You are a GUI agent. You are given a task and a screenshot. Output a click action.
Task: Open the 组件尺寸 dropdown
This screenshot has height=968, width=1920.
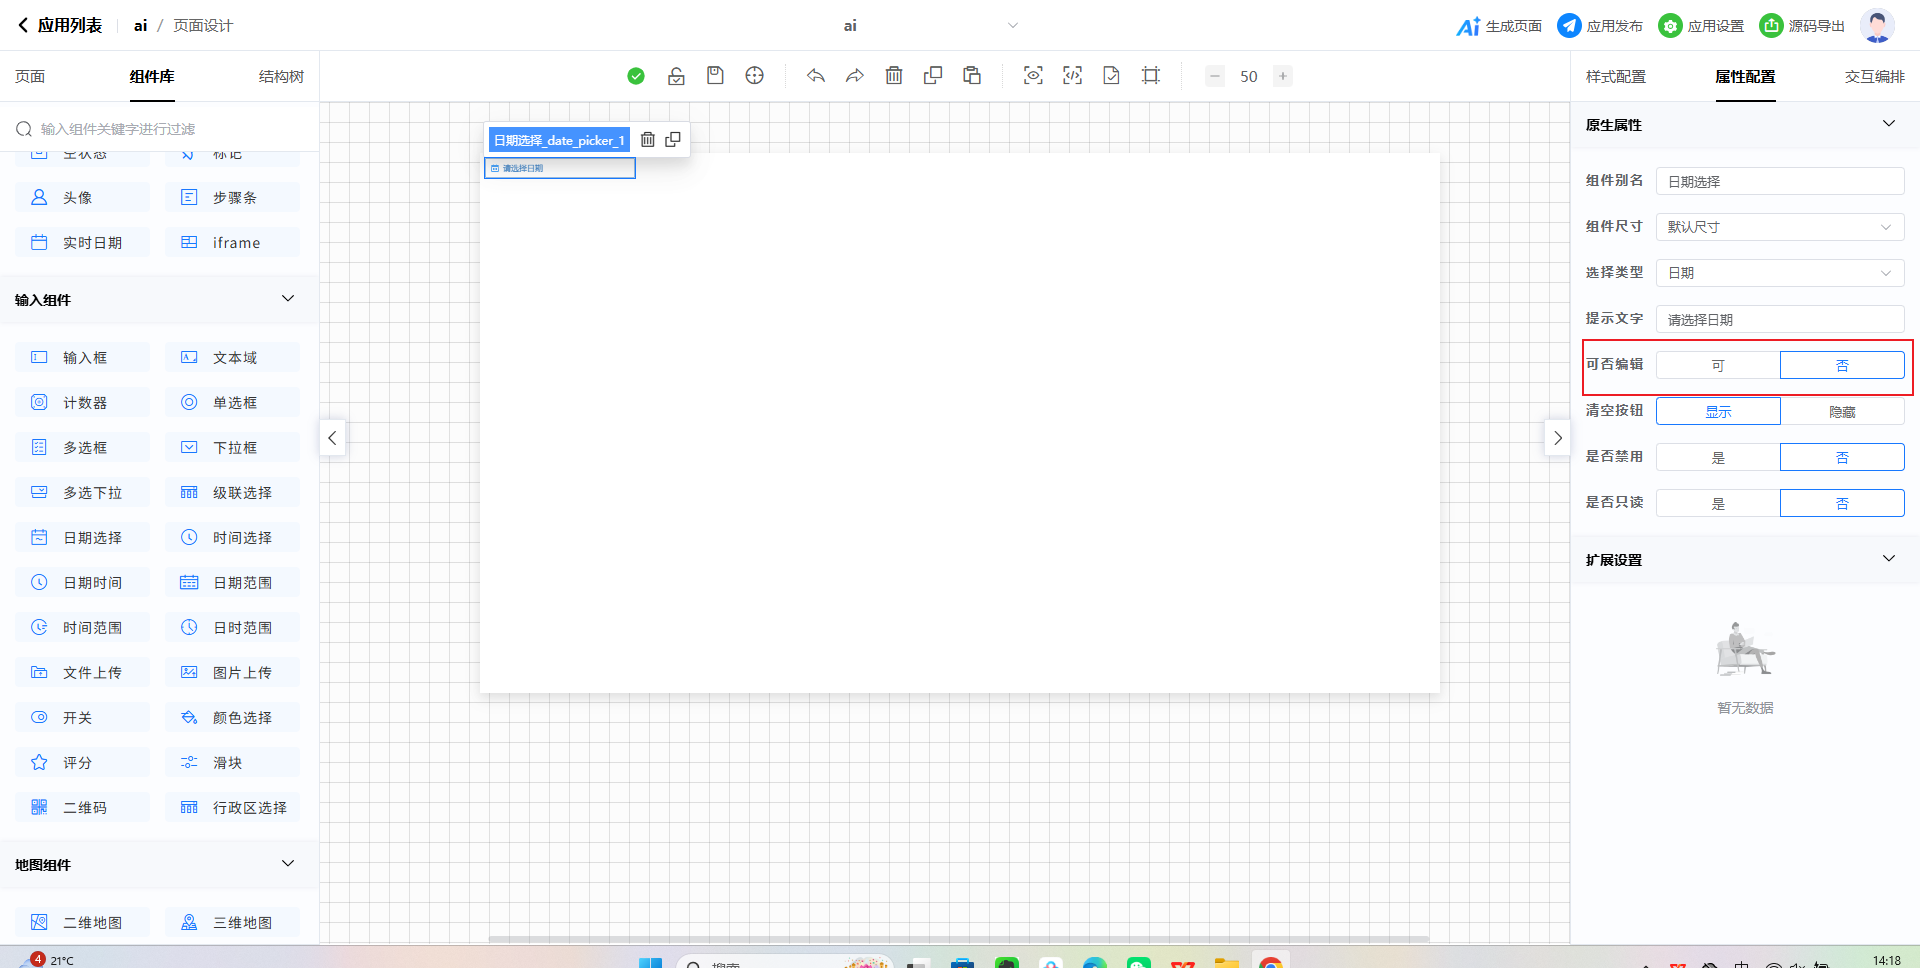[x=1780, y=227]
